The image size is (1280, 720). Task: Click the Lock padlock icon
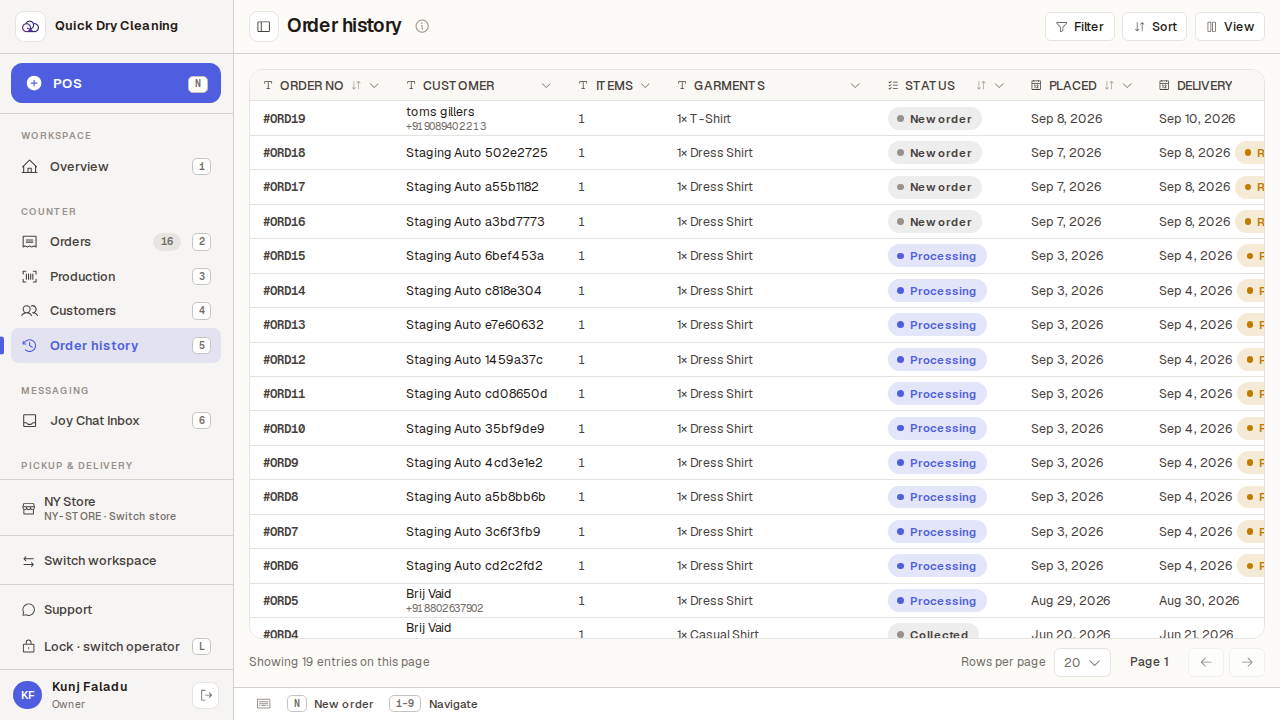coord(29,647)
